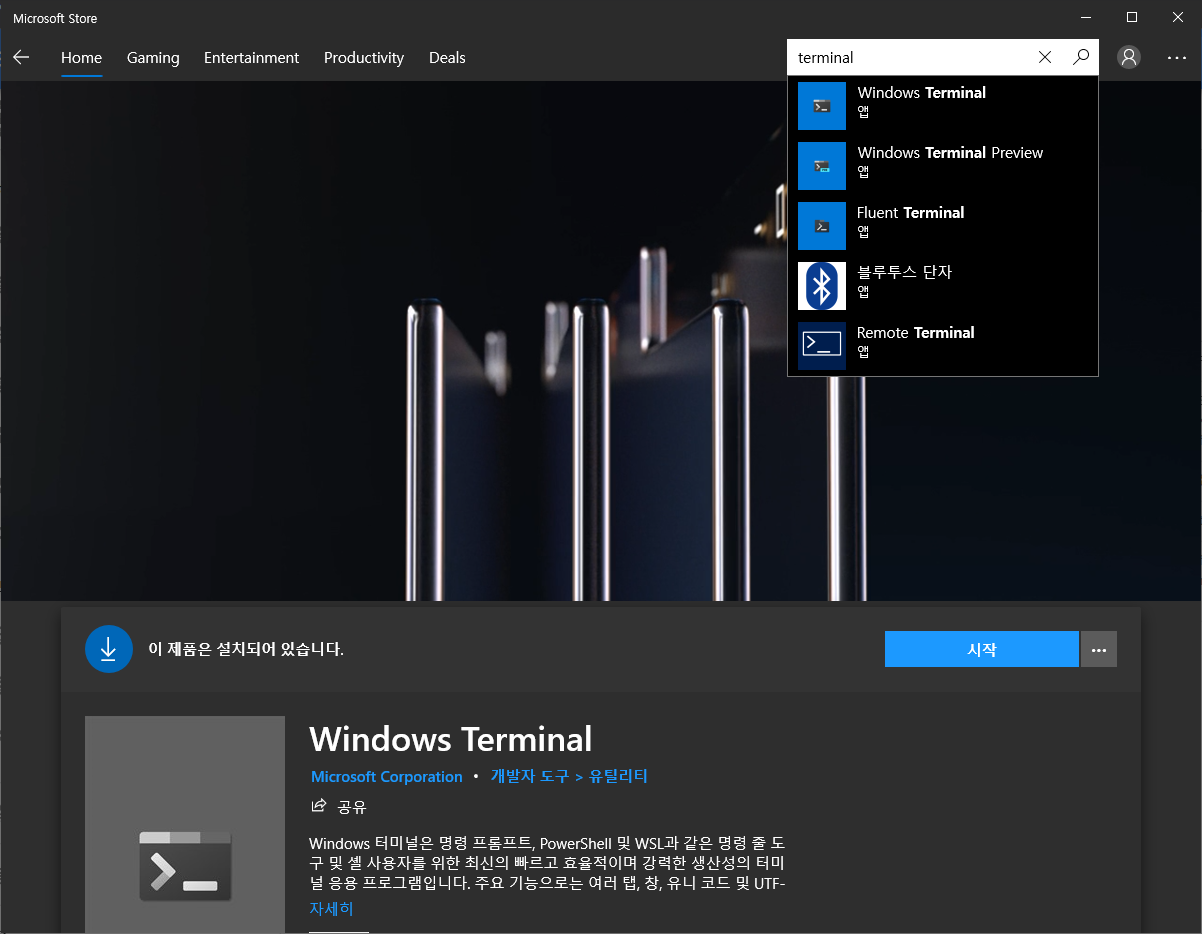Open the Microsoft Corporation publisher link
The image size is (1202, 934).
pyautogui.click(x=387, y=777)
